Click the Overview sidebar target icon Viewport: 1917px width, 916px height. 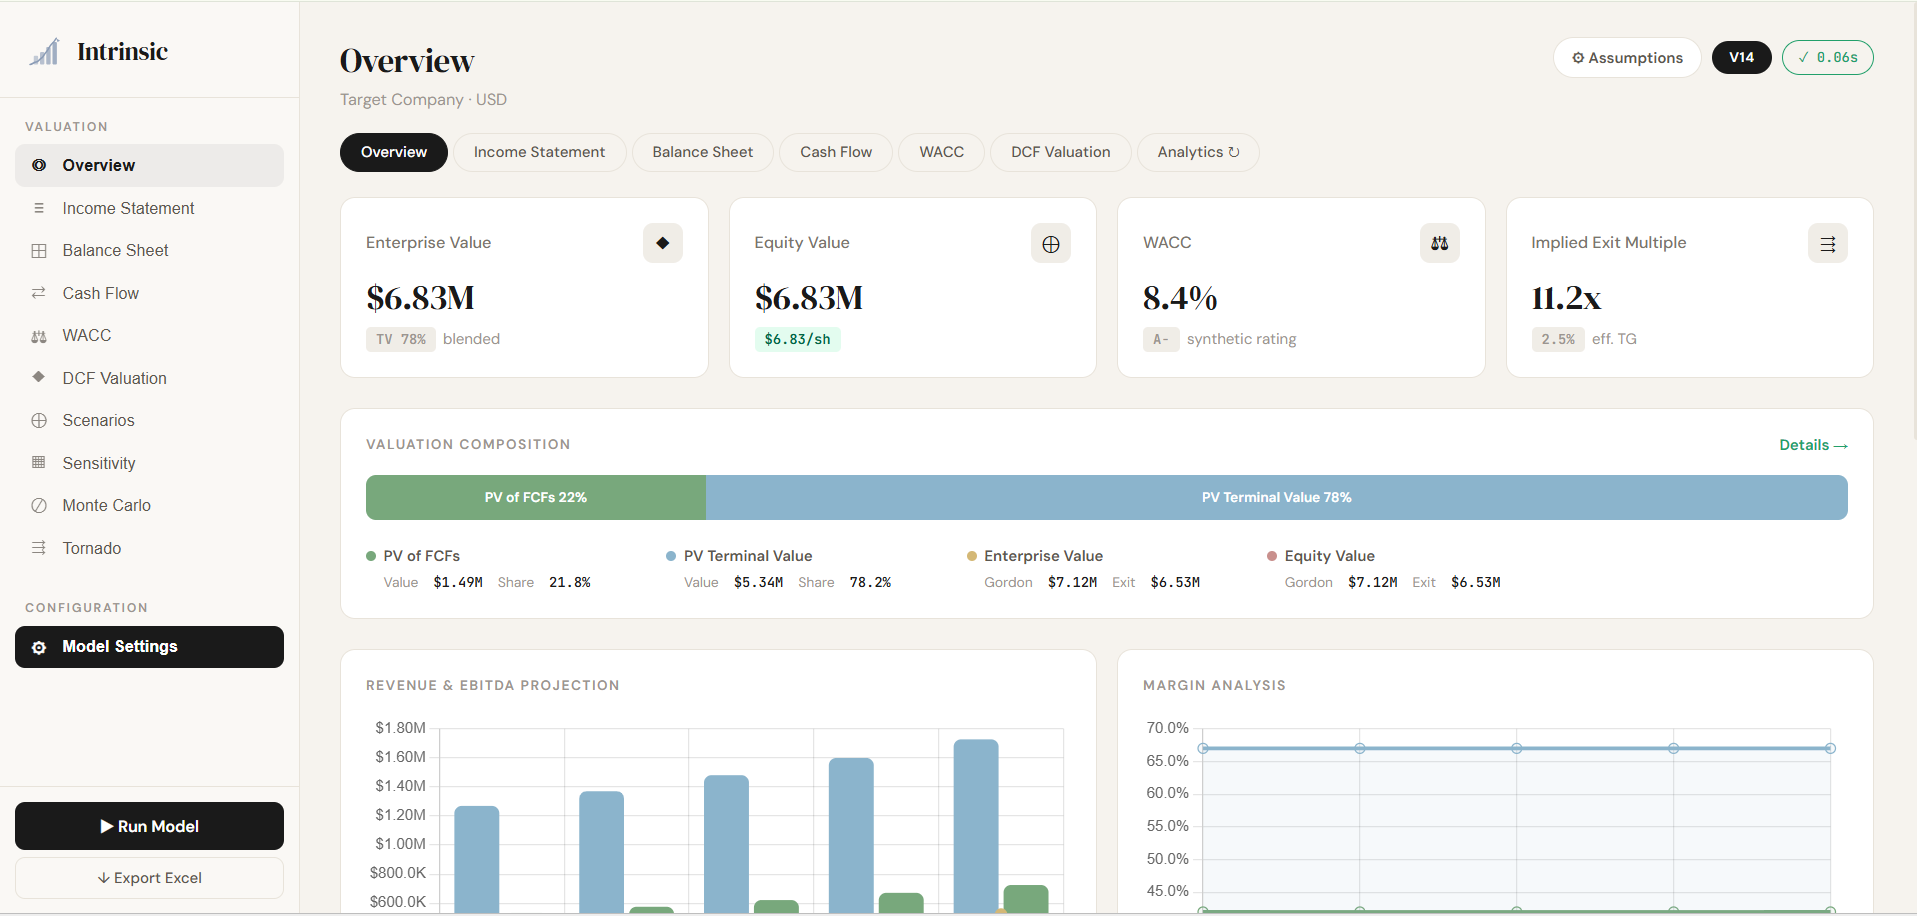(x=39, y=165)
